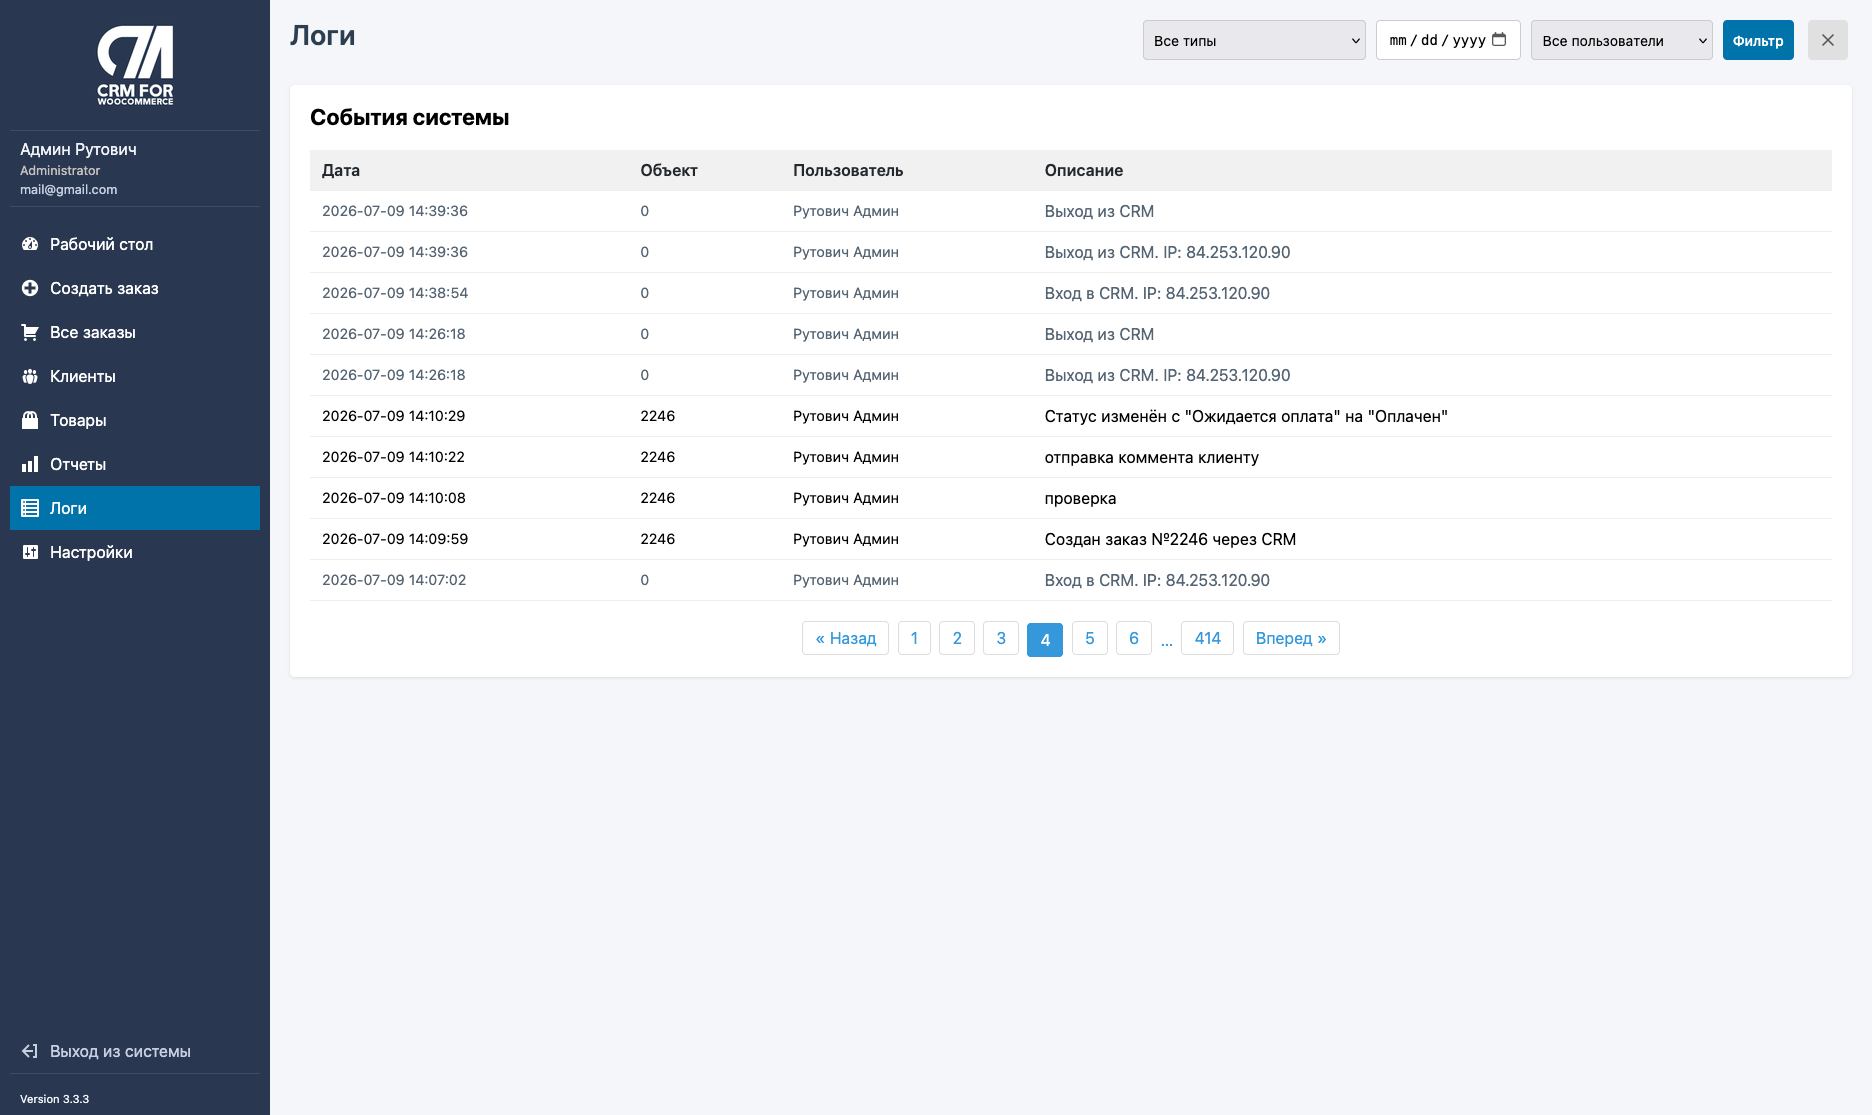Click the CRM for WooCommerce logo
Viewport: 1872px width, 1115px height.
tap(135, 66)
